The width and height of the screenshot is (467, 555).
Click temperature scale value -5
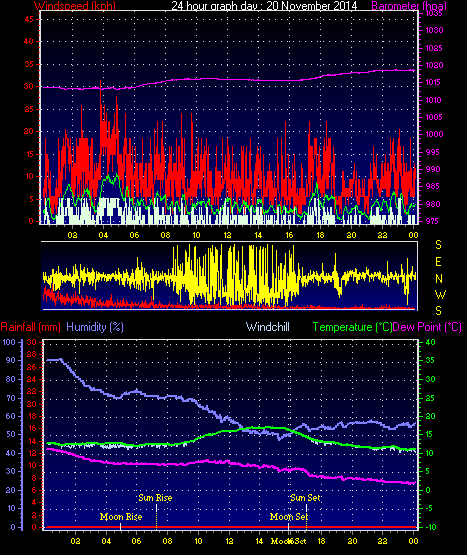pos(429,508)
